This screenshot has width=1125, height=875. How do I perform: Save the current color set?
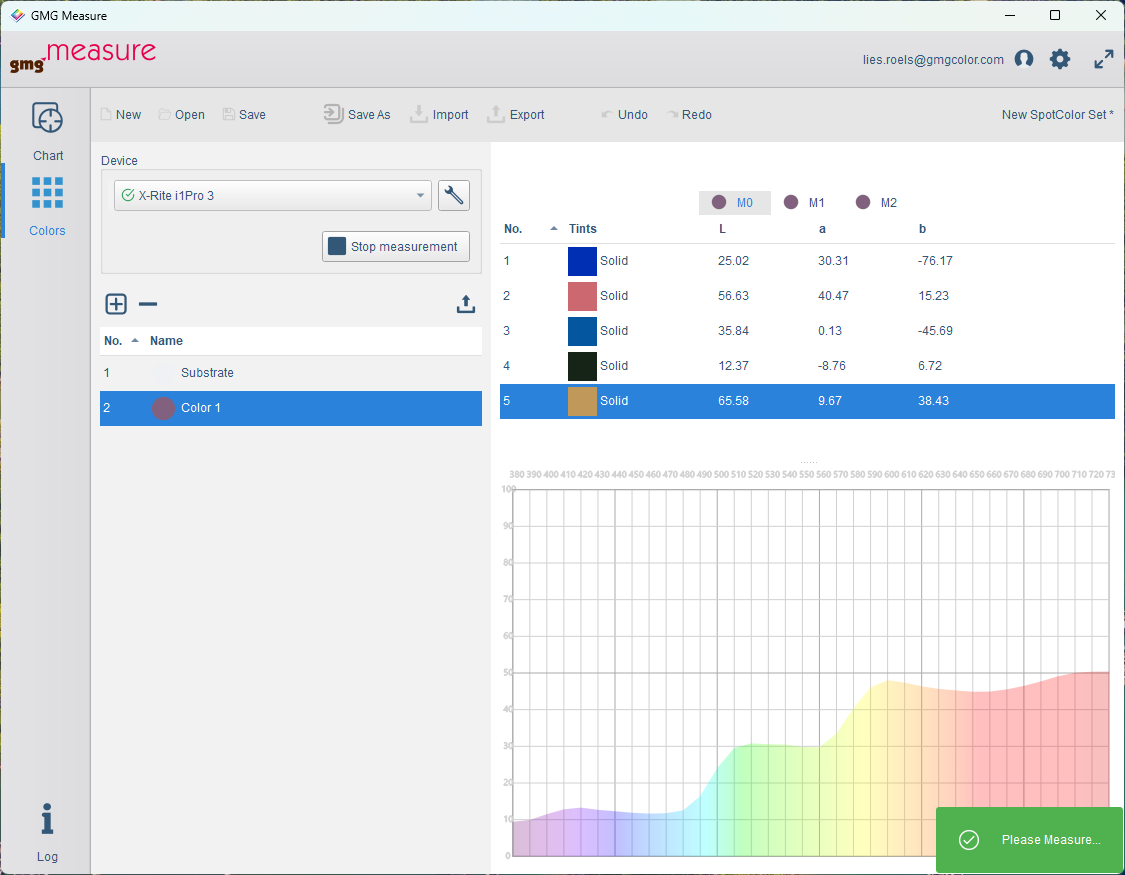pyautogui.click(x=244, y=115)
